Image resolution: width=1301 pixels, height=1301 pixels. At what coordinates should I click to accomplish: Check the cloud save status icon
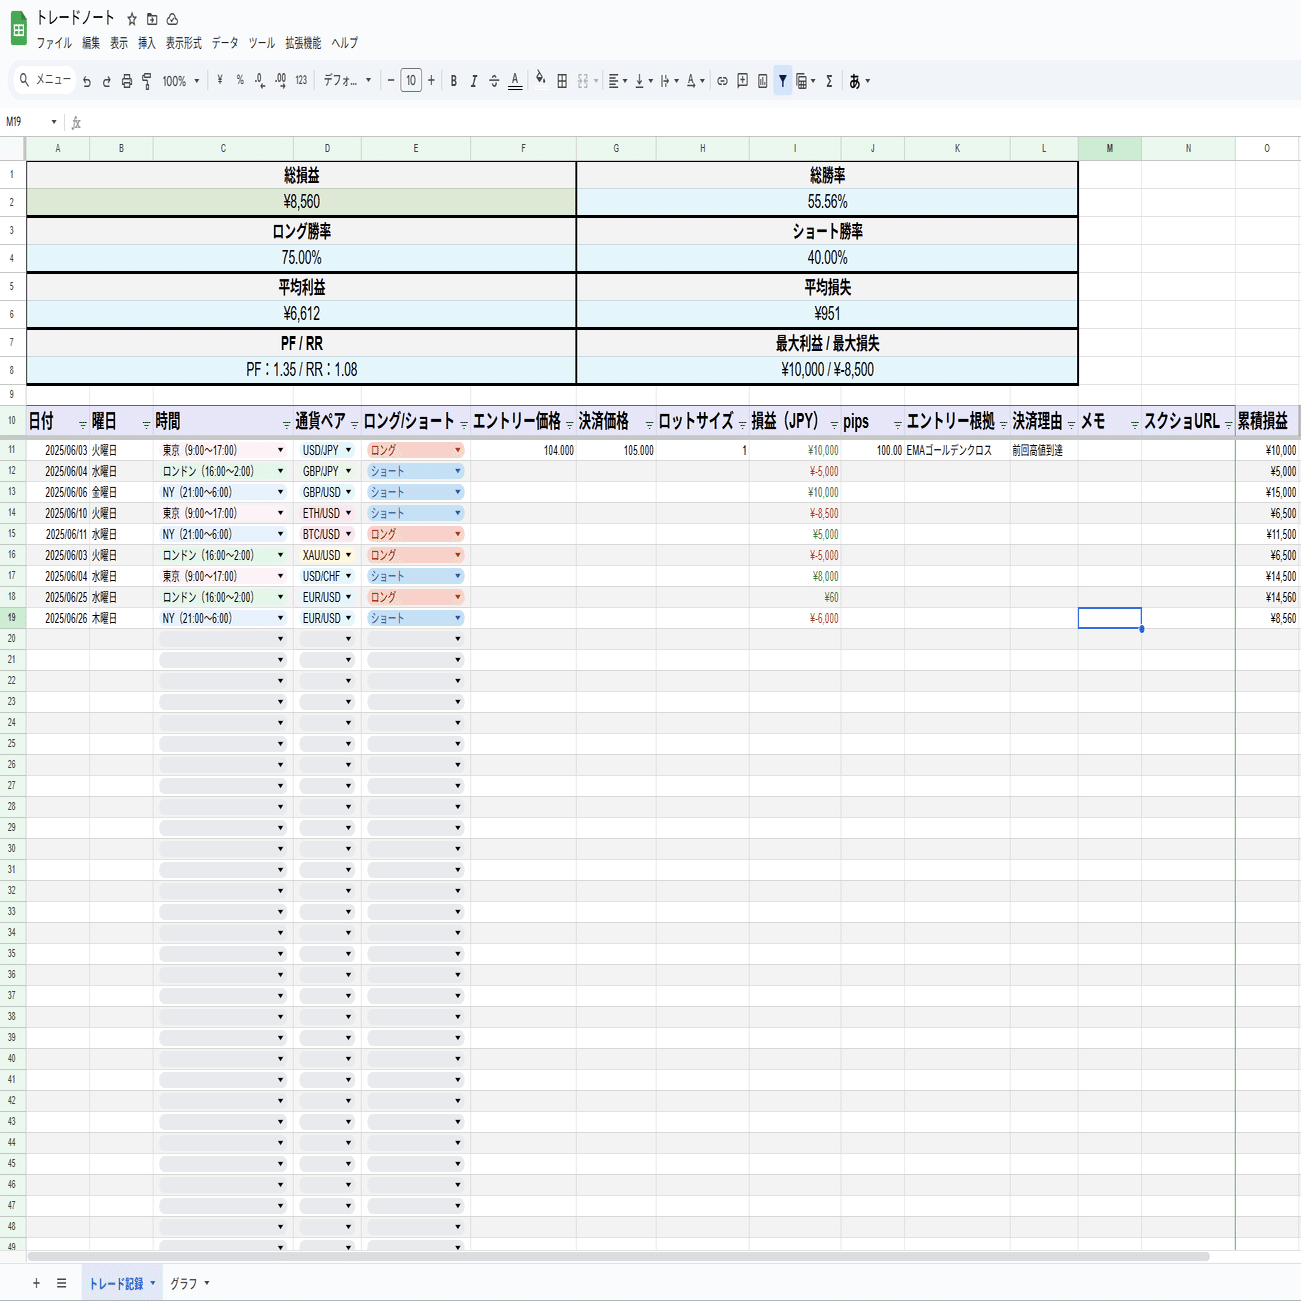tap(172, 19)
